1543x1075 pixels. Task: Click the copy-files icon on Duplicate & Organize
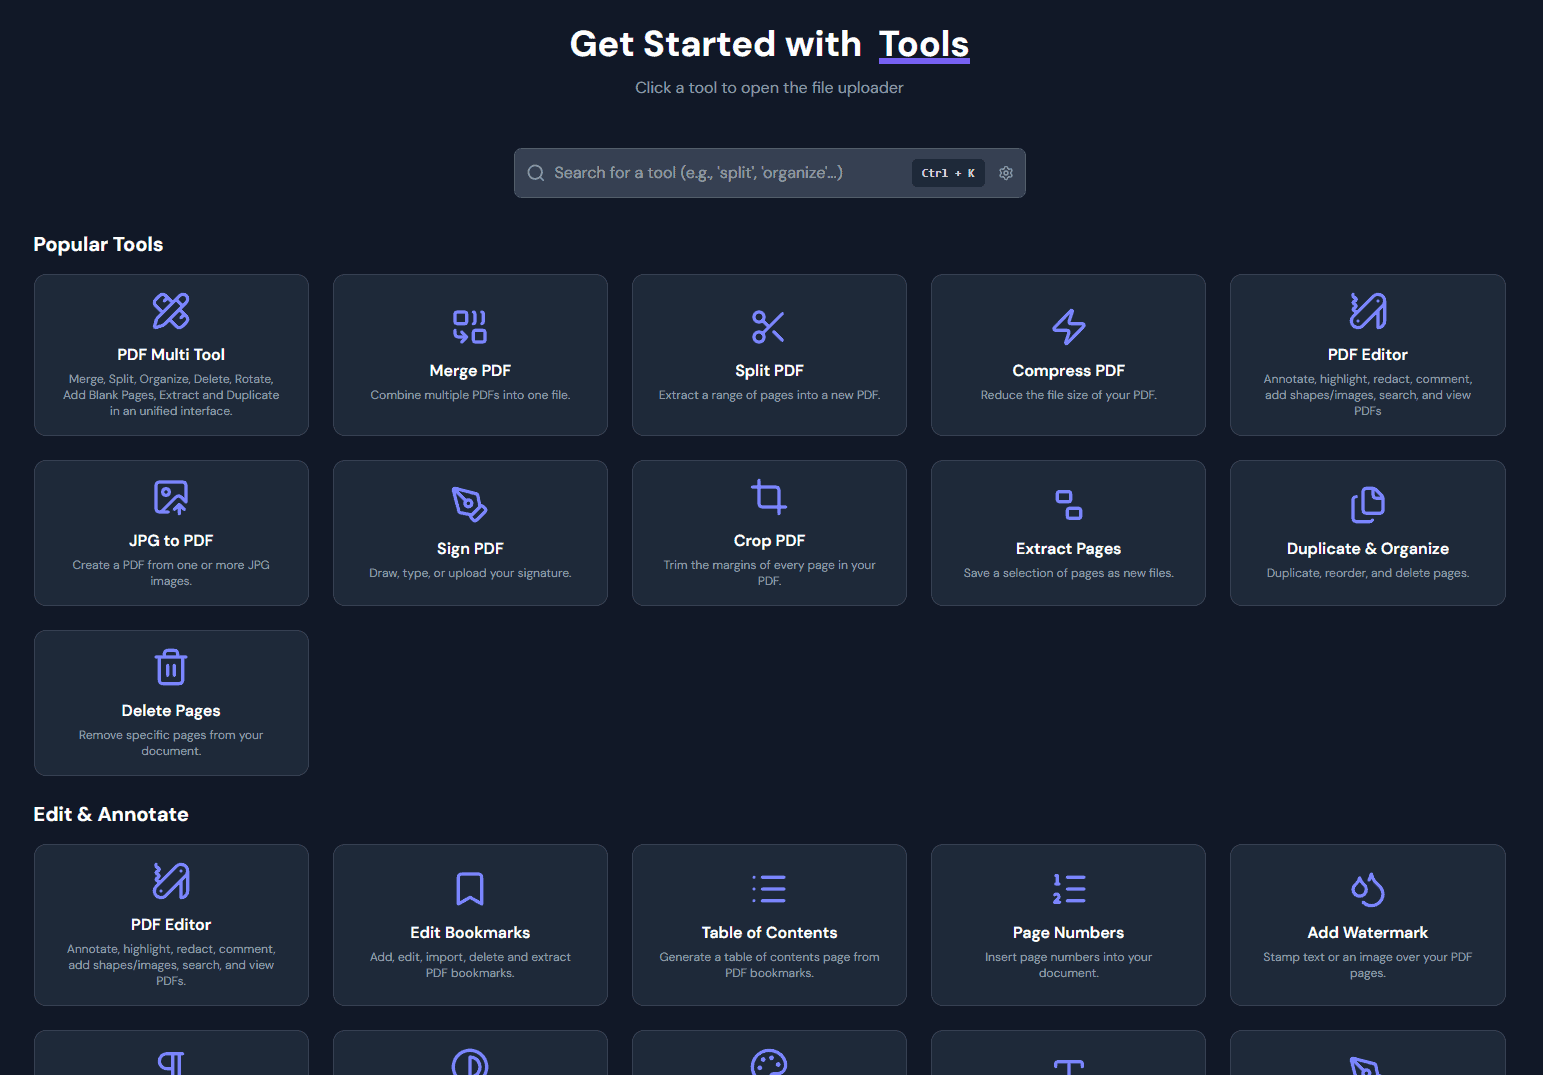pos(1368,505)
